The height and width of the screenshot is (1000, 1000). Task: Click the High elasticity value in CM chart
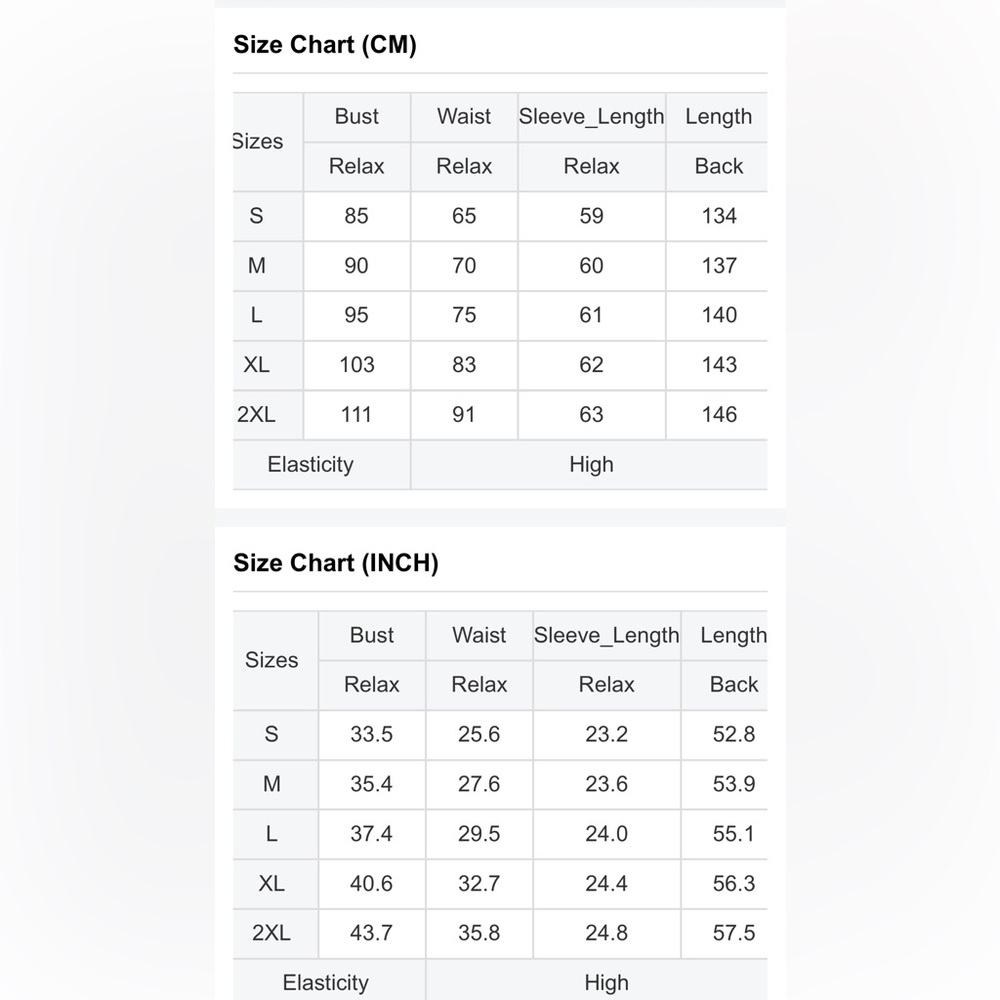[x=590, y=464]
